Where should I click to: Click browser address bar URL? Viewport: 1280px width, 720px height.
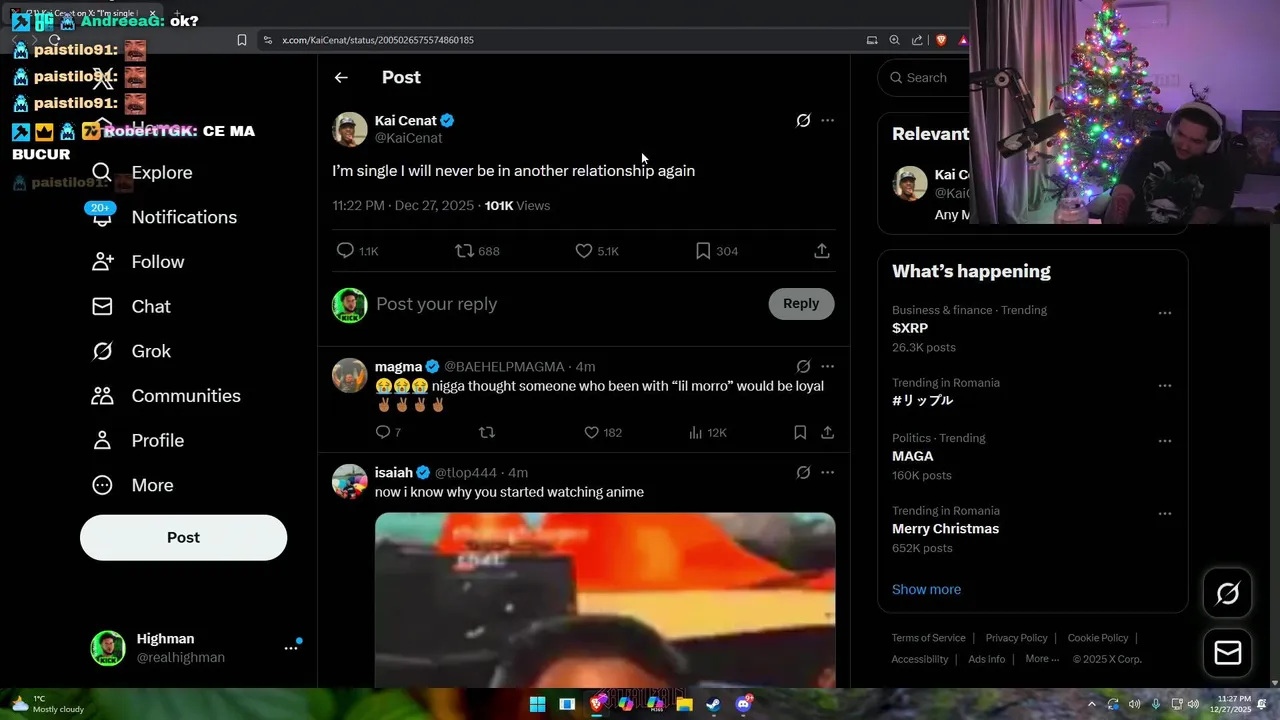378,40
